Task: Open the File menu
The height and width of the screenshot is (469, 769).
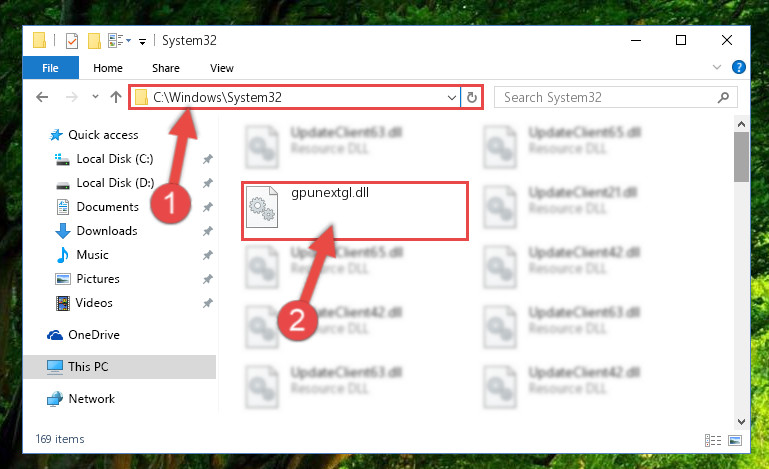Action: pos(51,68)
